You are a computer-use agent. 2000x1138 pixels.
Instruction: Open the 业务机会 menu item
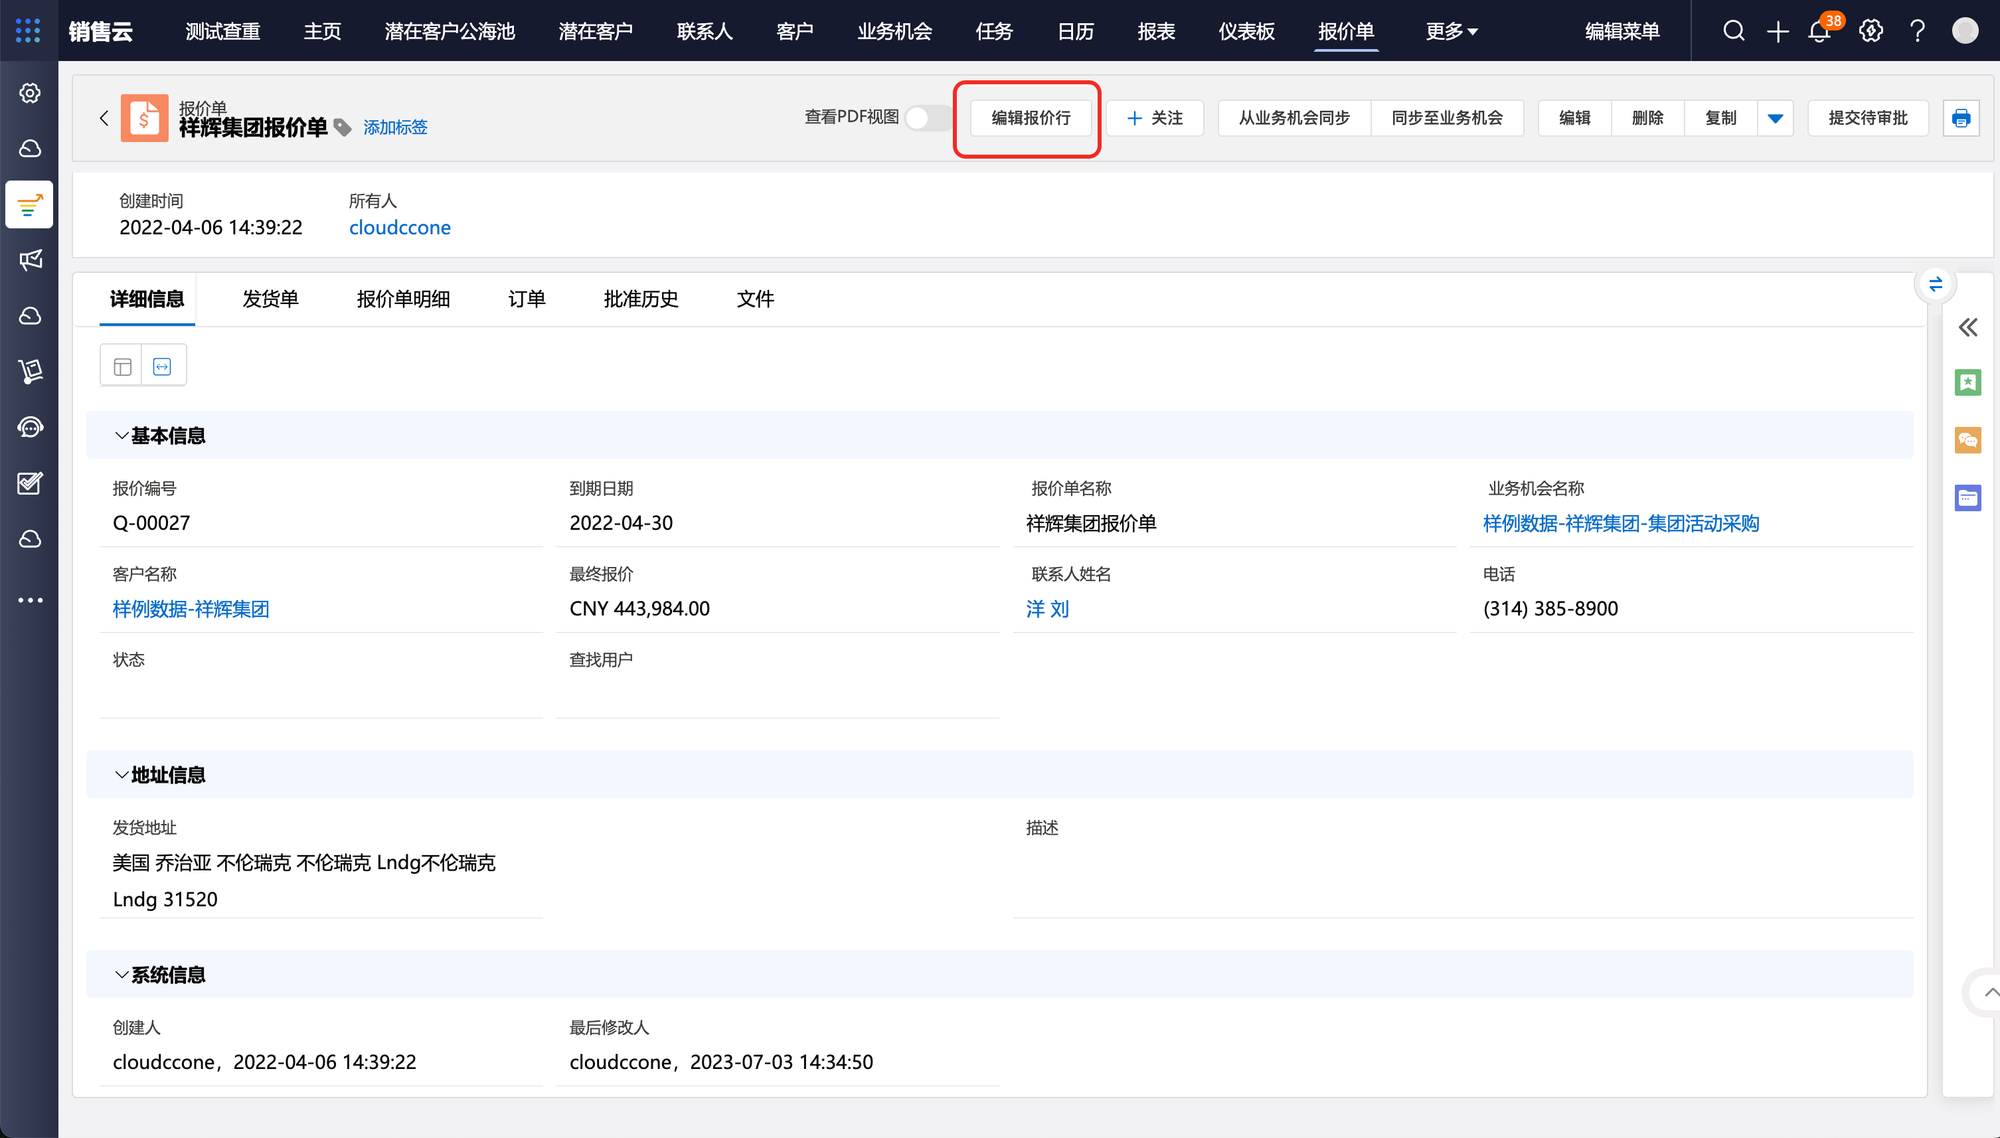click(894, 32)
